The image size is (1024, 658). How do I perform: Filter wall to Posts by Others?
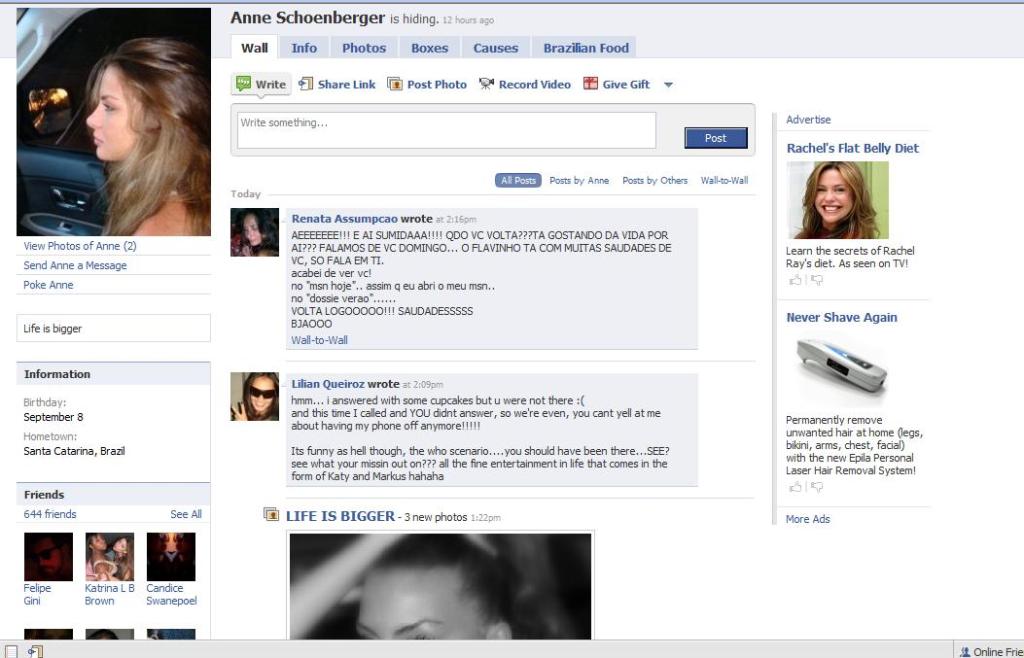tap(655, 181)
